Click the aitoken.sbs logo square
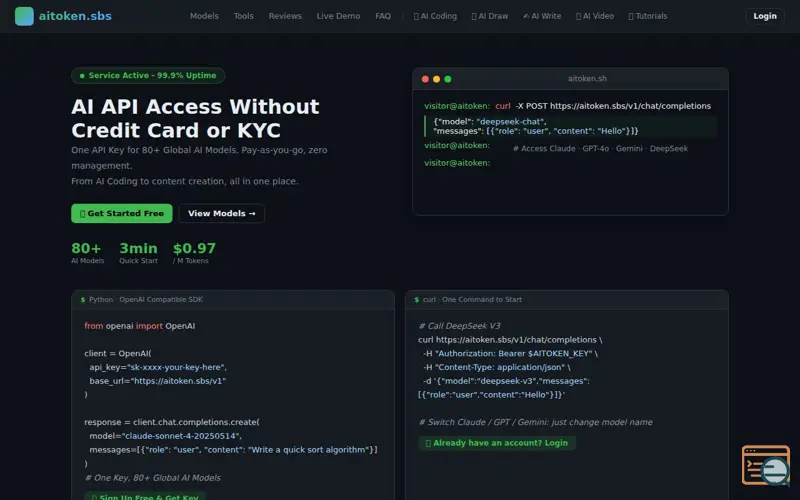This screenshot has height=500, width=800. coord(24,16)
